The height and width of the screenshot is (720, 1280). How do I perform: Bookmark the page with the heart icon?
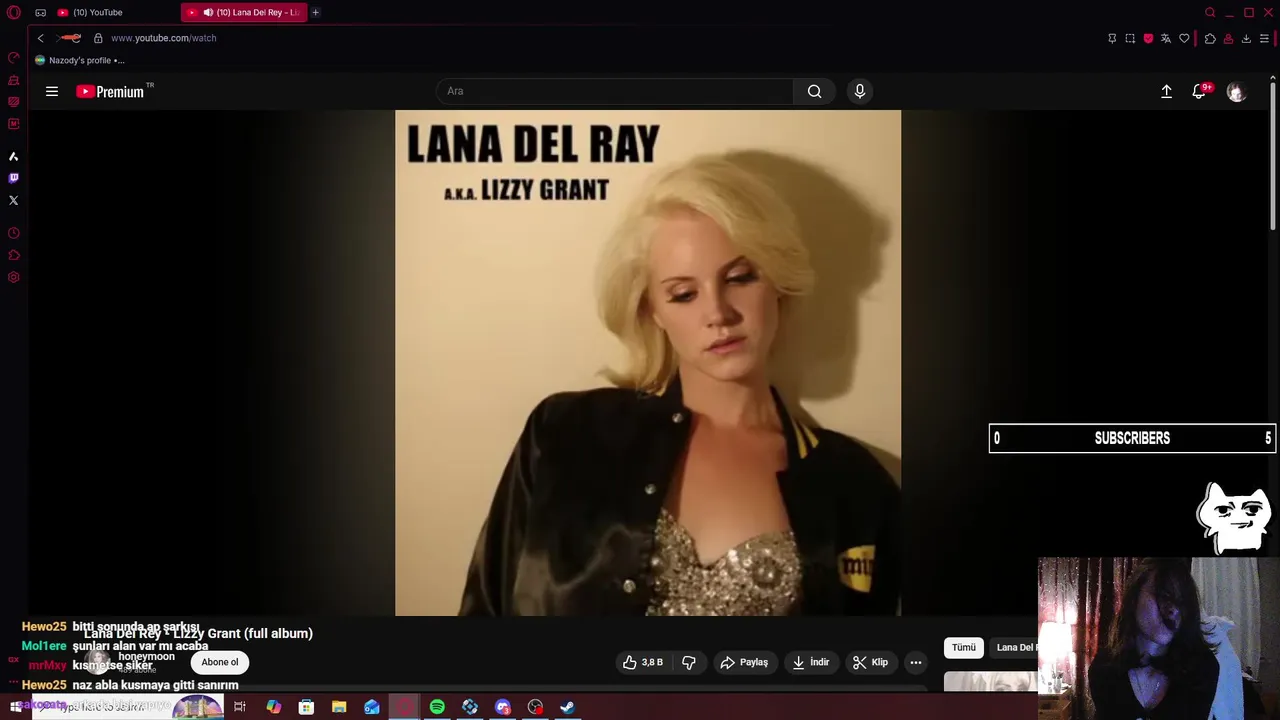coord(1184,38)
